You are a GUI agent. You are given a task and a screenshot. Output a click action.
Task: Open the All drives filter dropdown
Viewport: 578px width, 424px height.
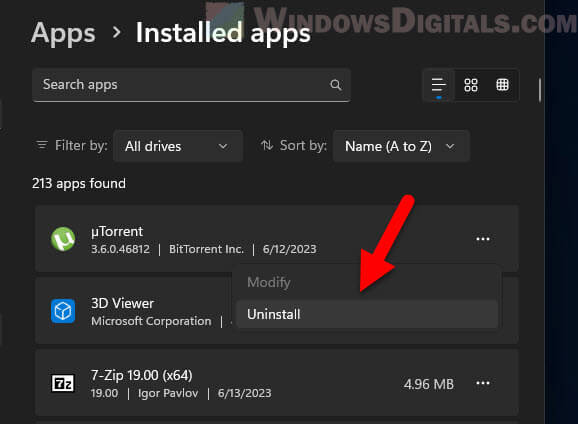click(x=178, y=146)
